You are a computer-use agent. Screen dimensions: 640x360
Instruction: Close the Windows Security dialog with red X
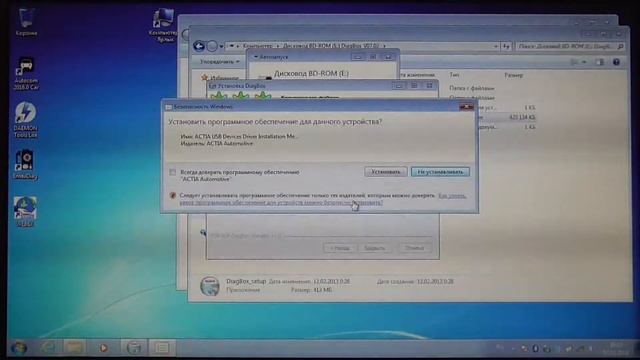(467, 107)
